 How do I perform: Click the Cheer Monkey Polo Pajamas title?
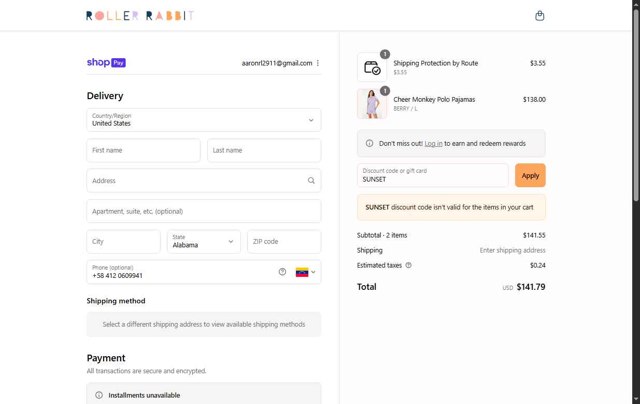(x=434, y=99)
